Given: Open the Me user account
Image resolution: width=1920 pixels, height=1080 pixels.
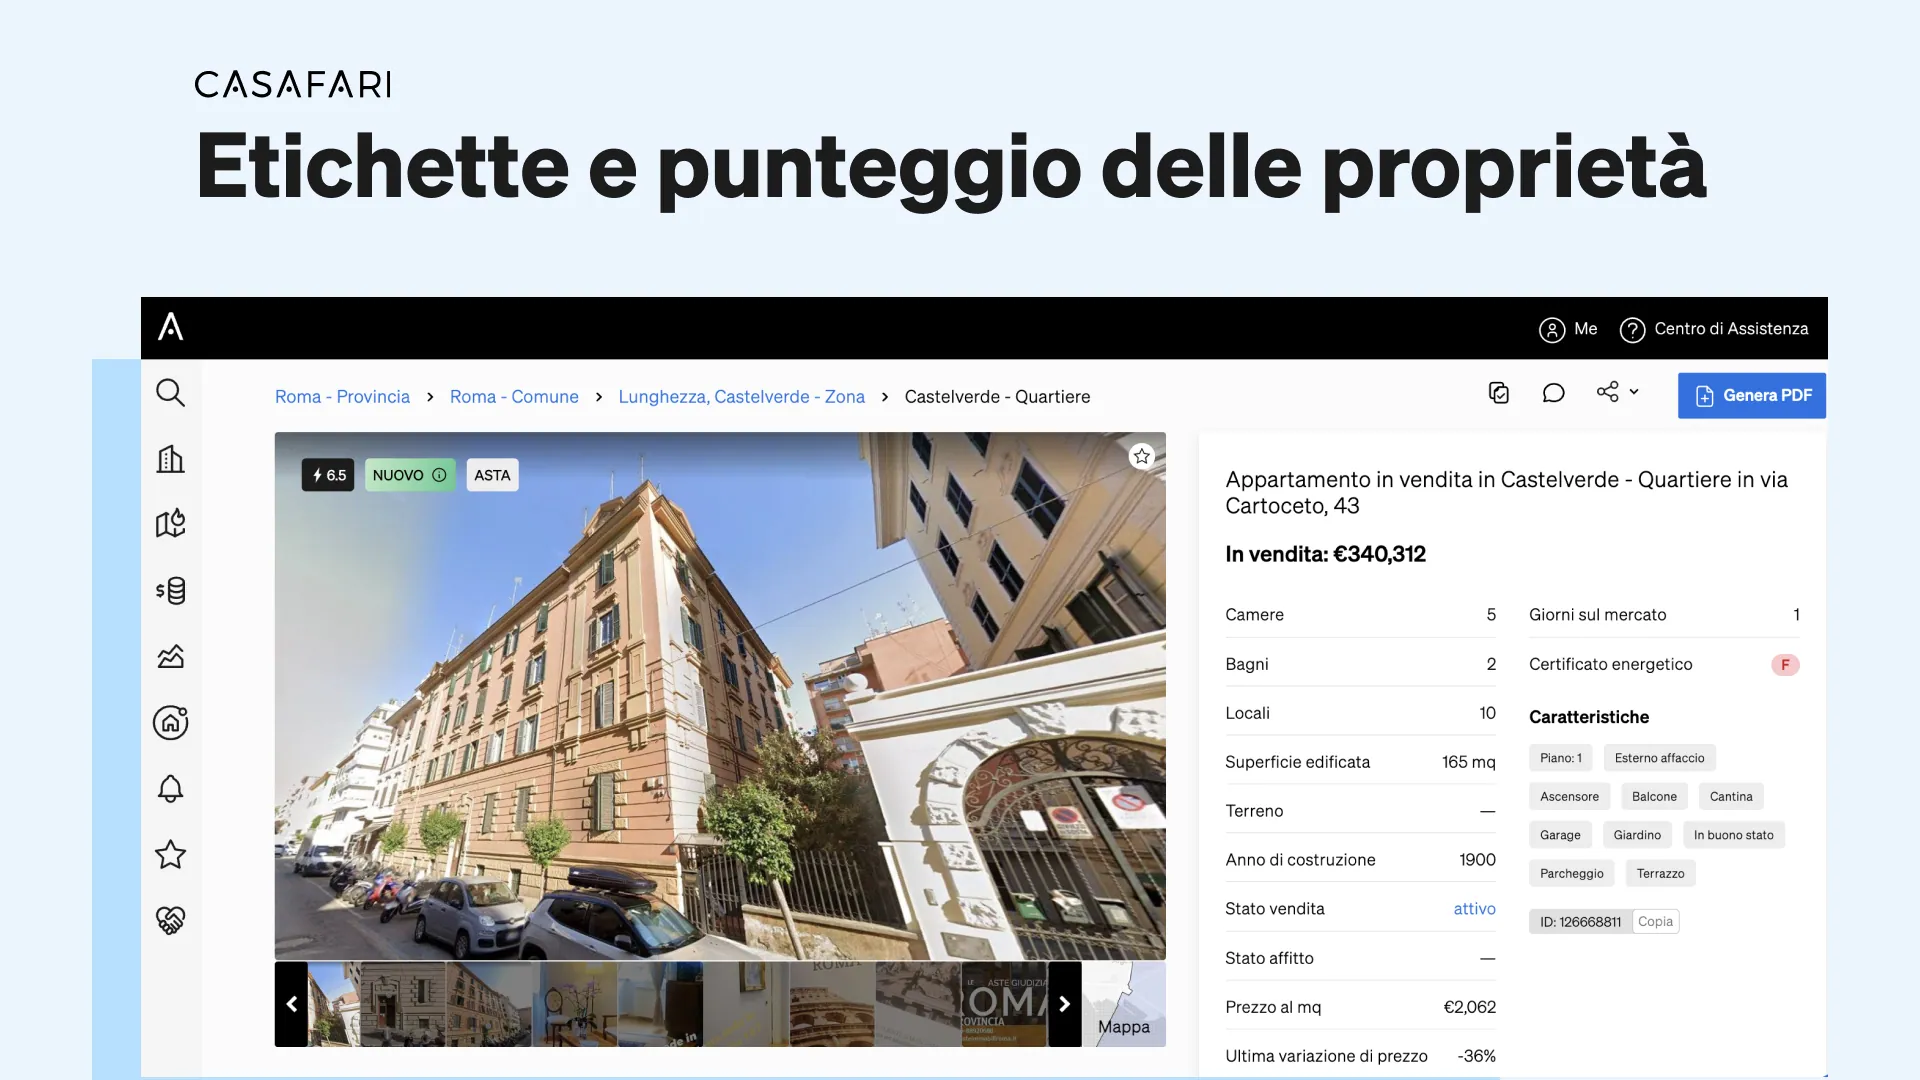Looking at the screenshot, I should point(1568,329).
